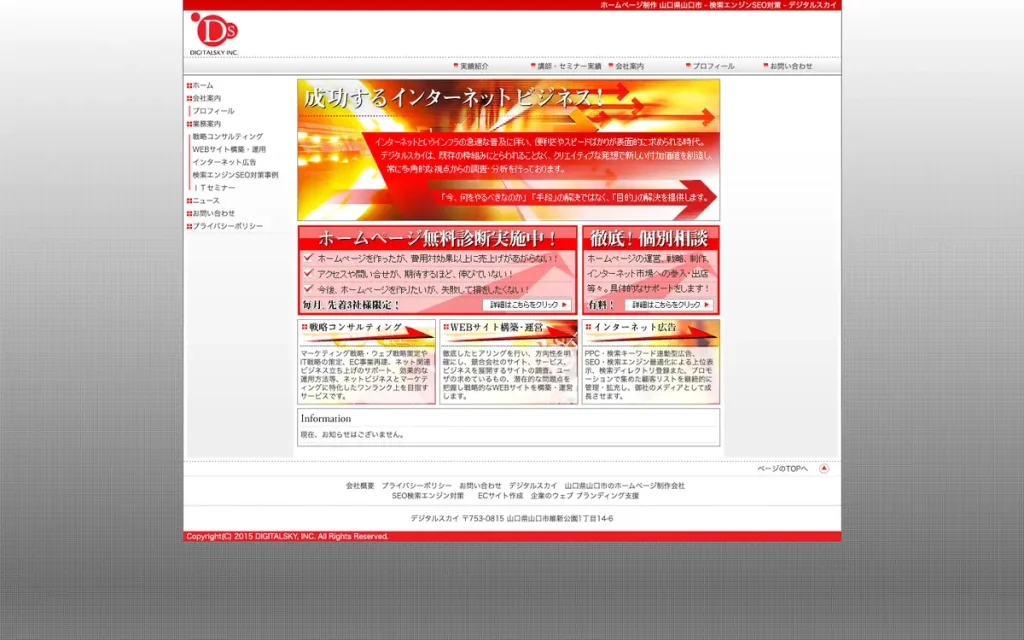Viewport: 1024px width, 640px height.
Task: Open 講師・セミナー実績 in top navigation
Action: coord(569,66)
